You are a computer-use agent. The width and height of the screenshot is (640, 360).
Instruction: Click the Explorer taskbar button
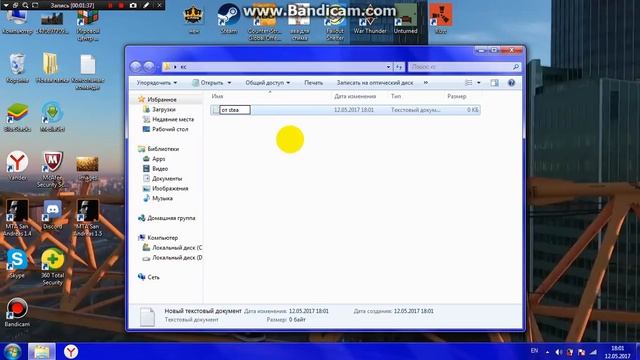pyautogui.click(x=42, y=351)
